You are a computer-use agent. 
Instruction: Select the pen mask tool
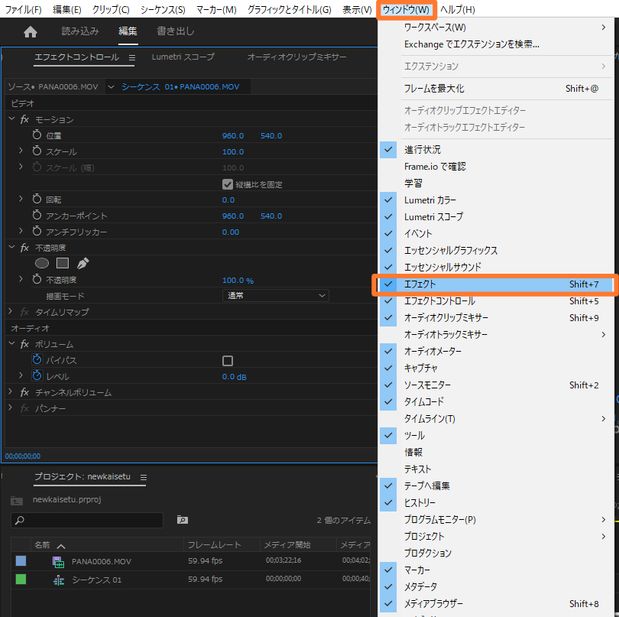click(x=83, y=263)
